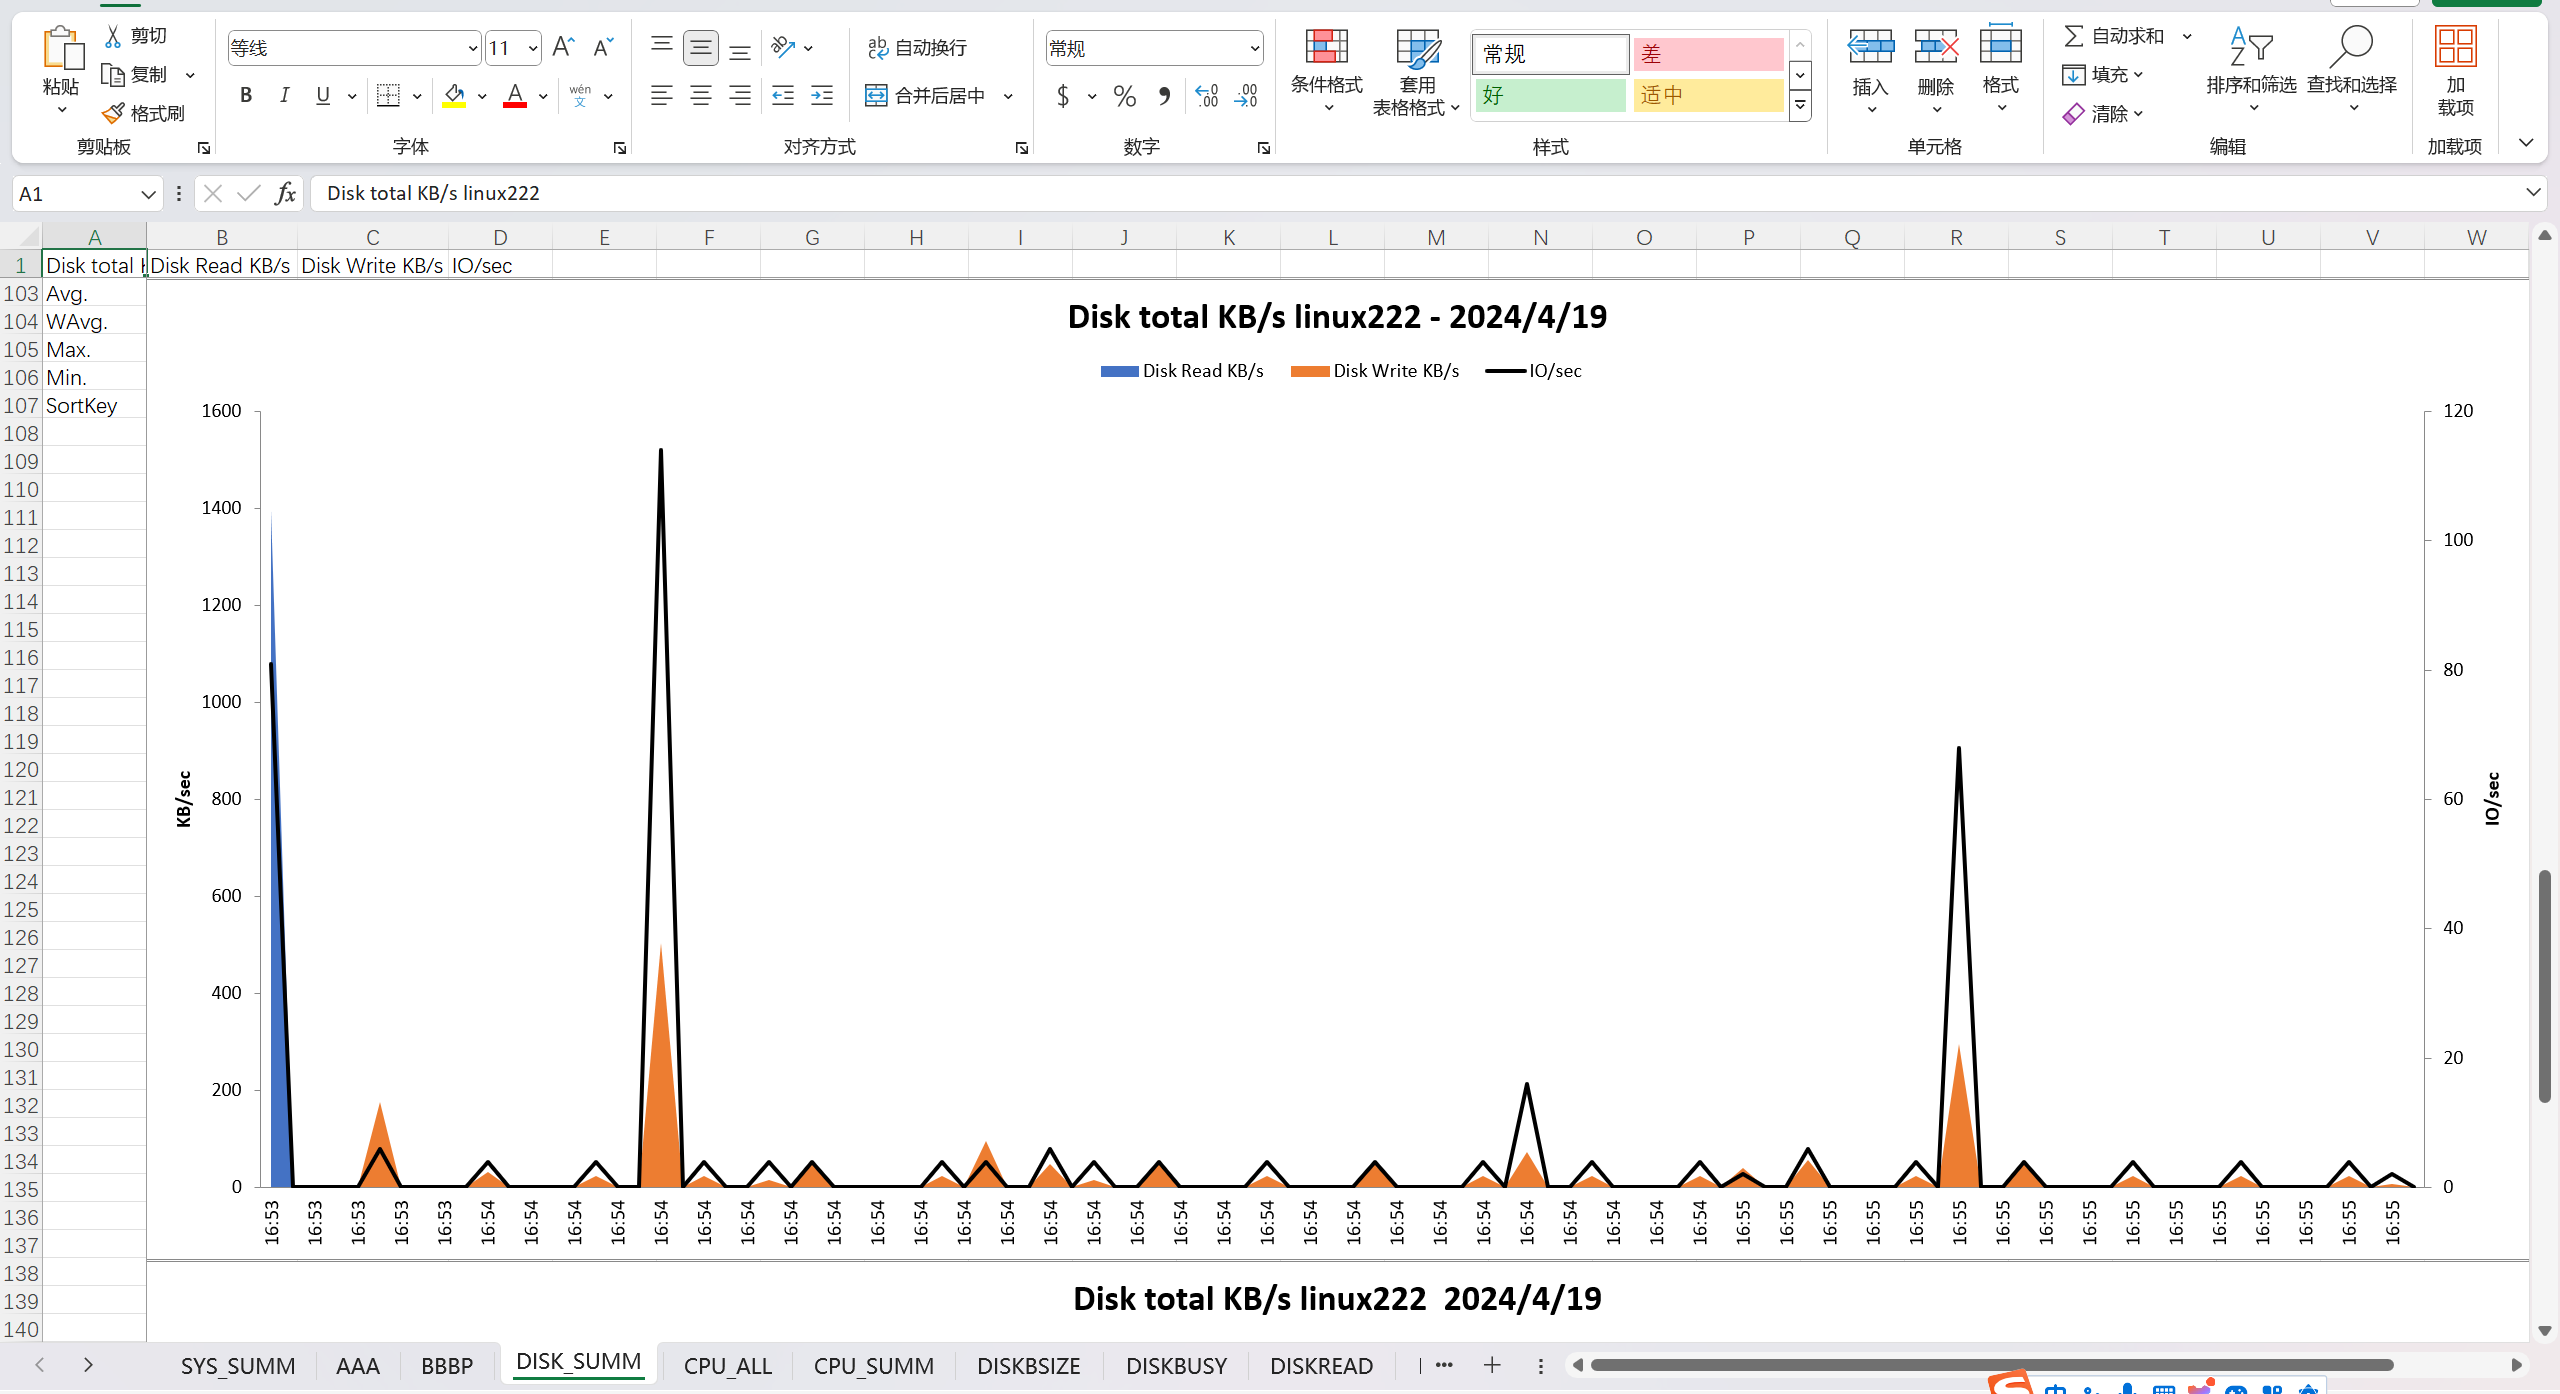Click the insert function fx icon

(x=286, y=193)
